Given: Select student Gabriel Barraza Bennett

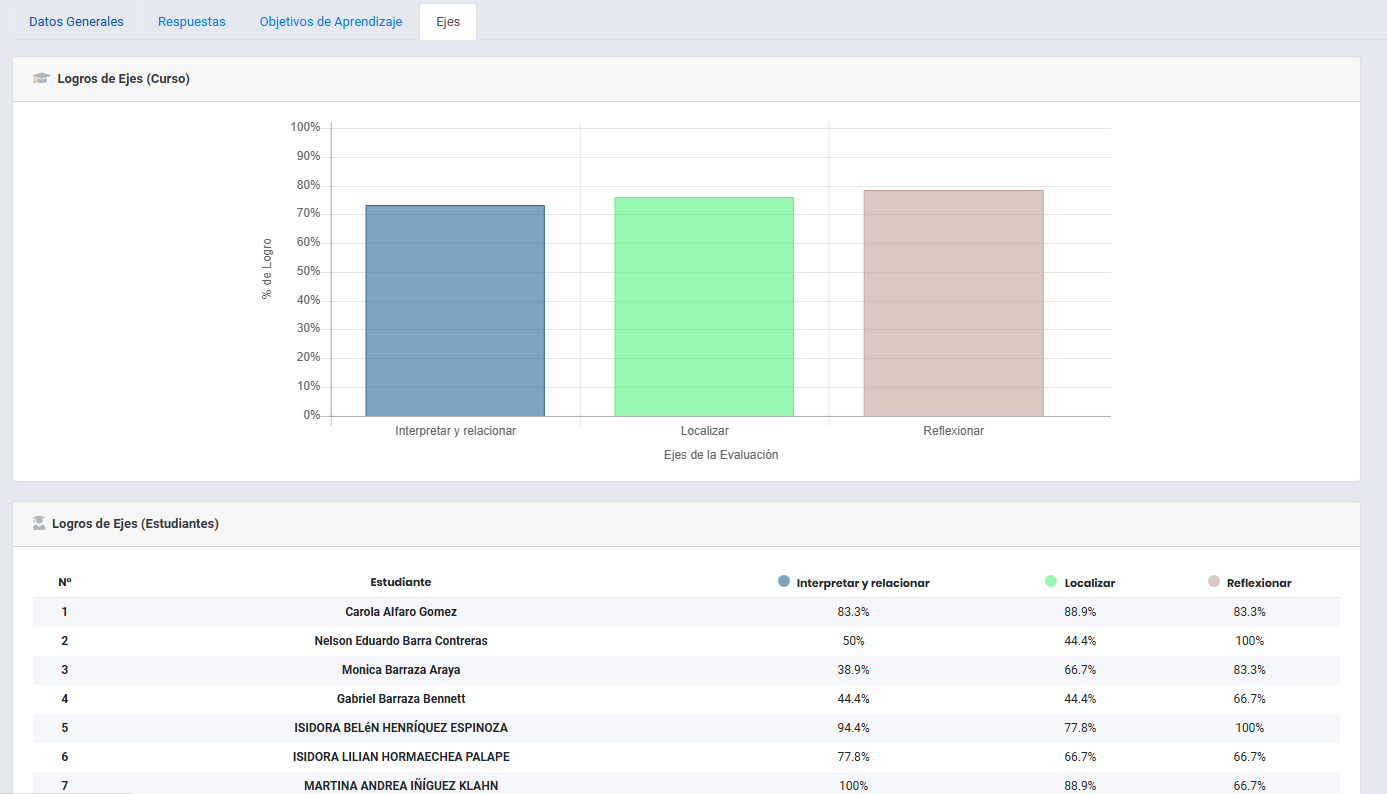Looking at the screenshot, I should click(x=401, y=699).
